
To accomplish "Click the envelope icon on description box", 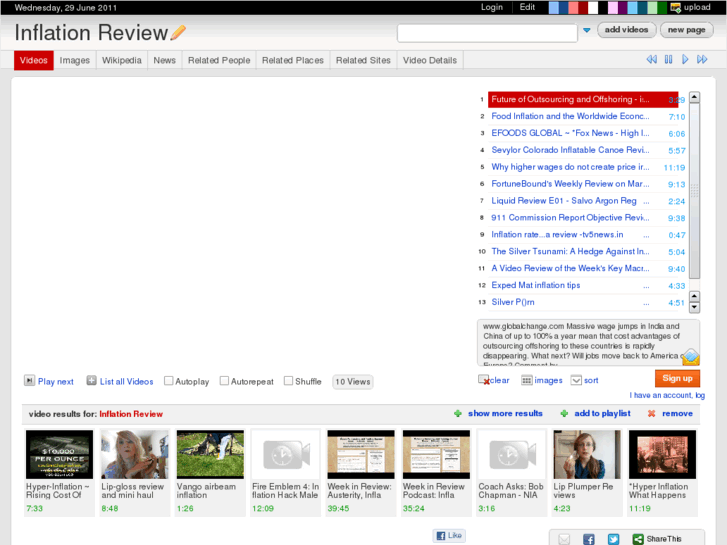I will (x=690, y=356).
